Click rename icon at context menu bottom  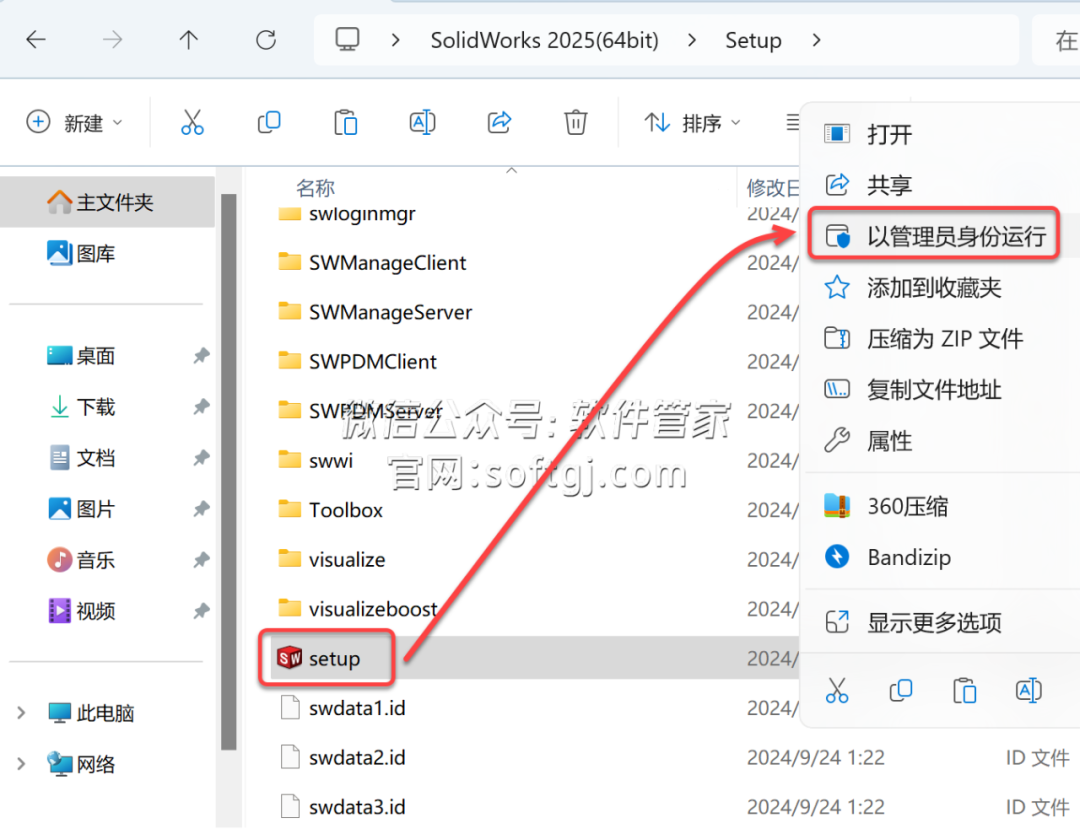click(x=1028, y=690)
